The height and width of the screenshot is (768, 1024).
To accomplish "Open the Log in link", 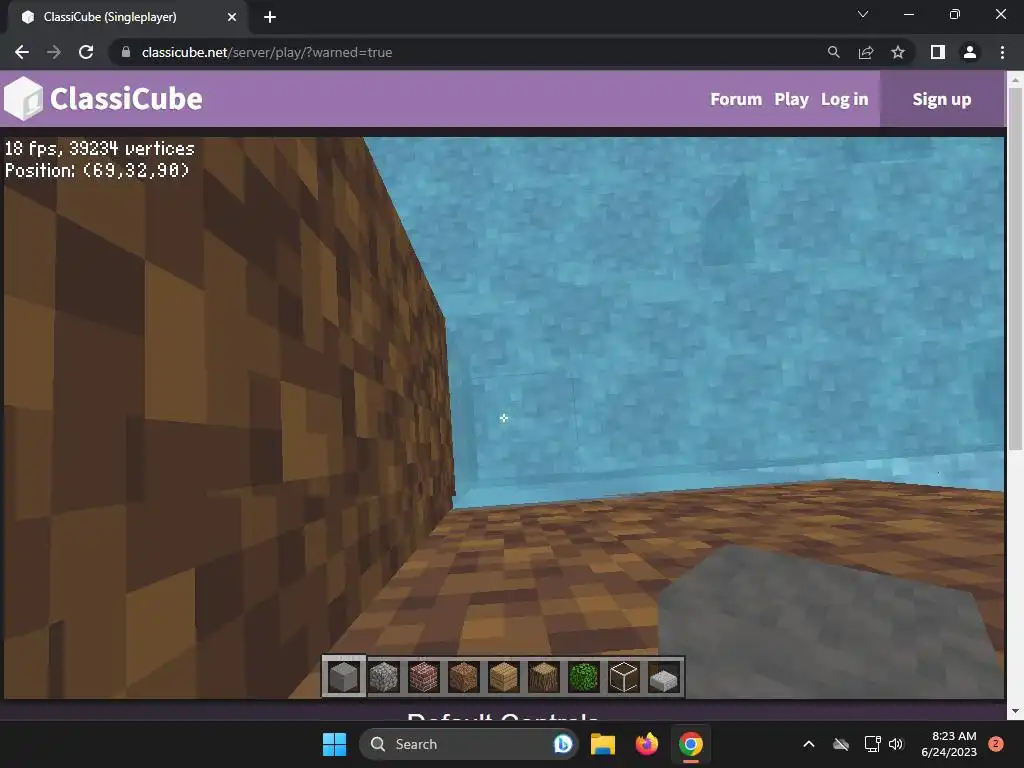I will [844, 99].
